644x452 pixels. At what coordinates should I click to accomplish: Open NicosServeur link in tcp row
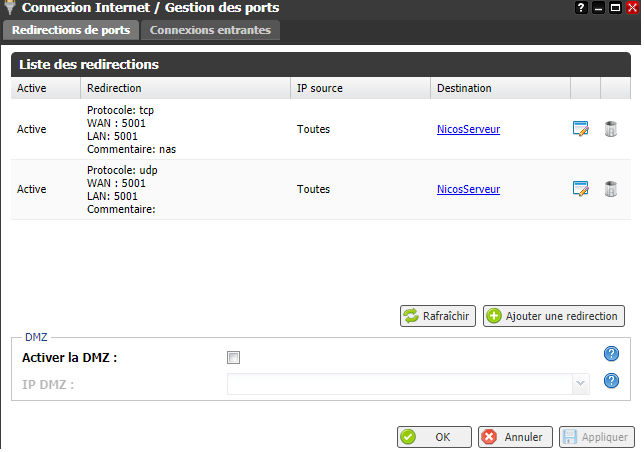(468, 129)
